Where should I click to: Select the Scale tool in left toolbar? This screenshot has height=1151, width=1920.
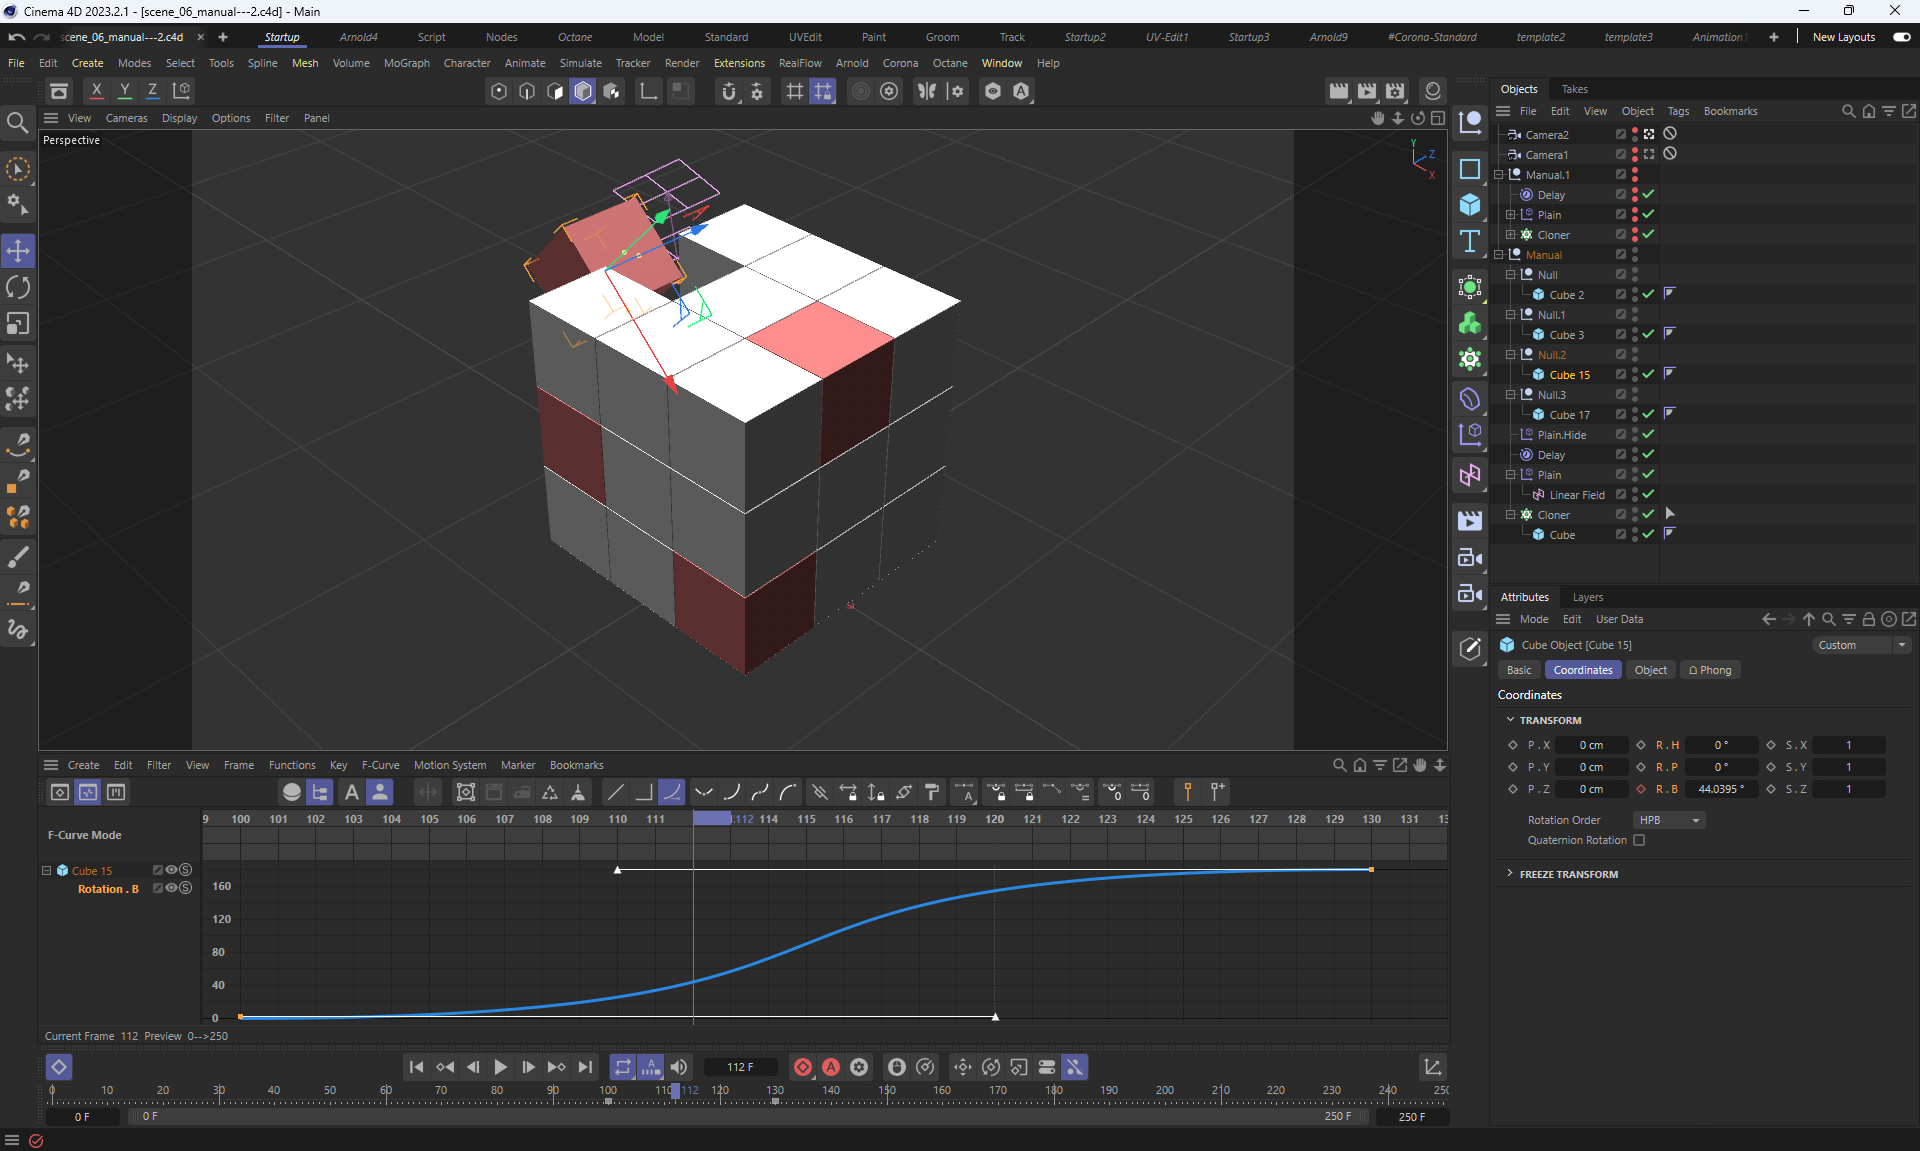[18, 324]
